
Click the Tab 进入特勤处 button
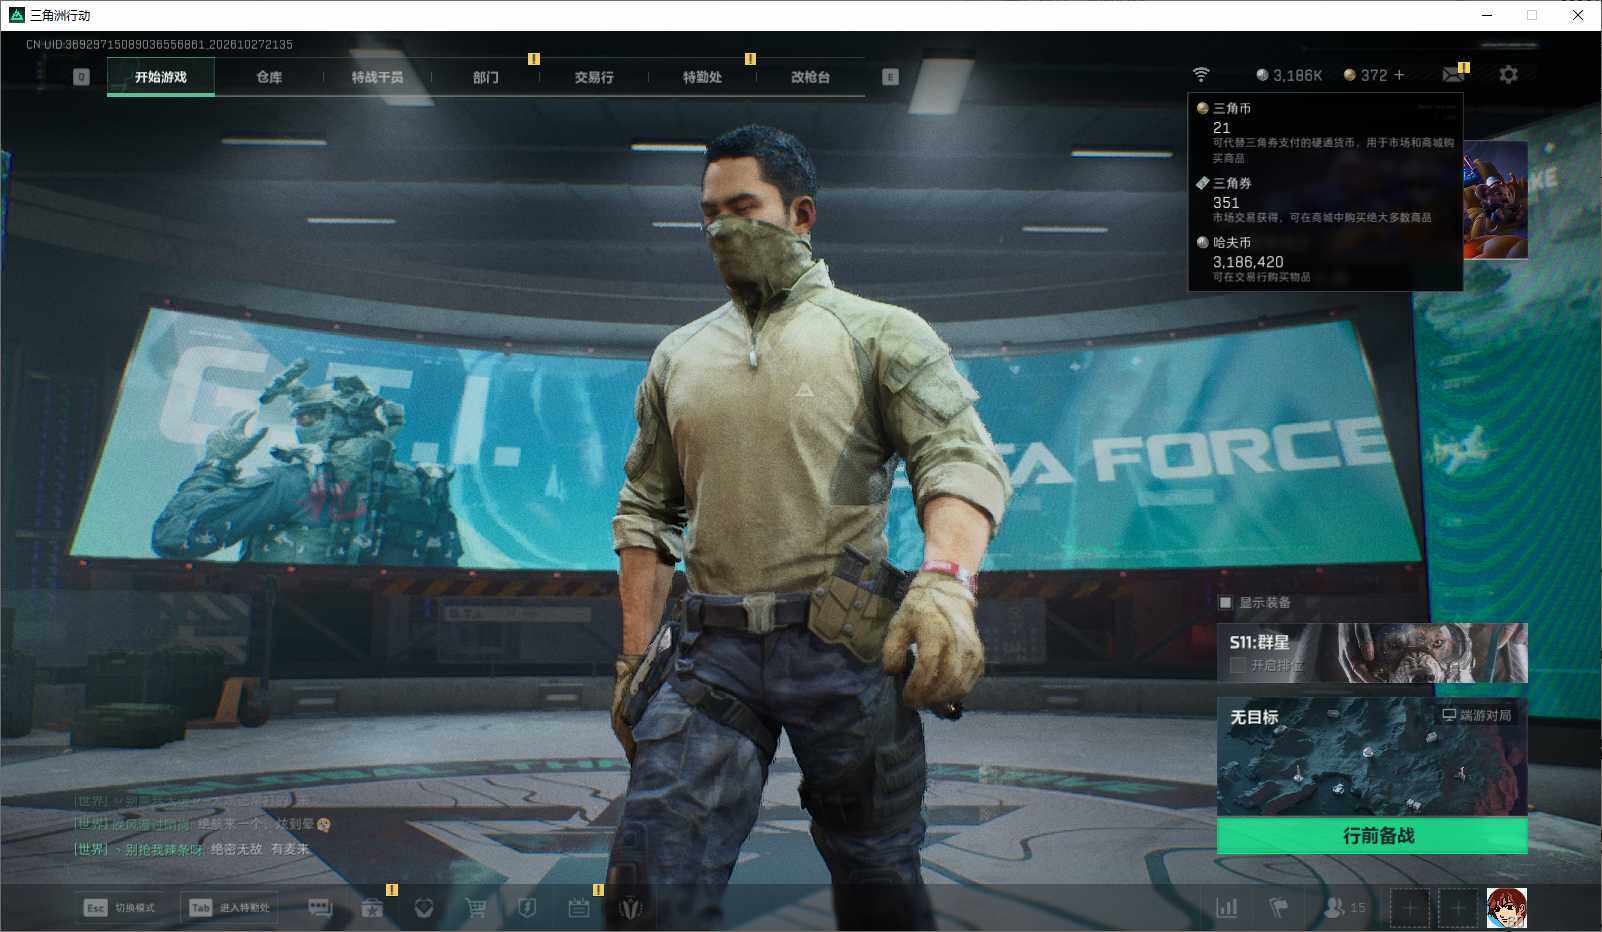[229, 908]
